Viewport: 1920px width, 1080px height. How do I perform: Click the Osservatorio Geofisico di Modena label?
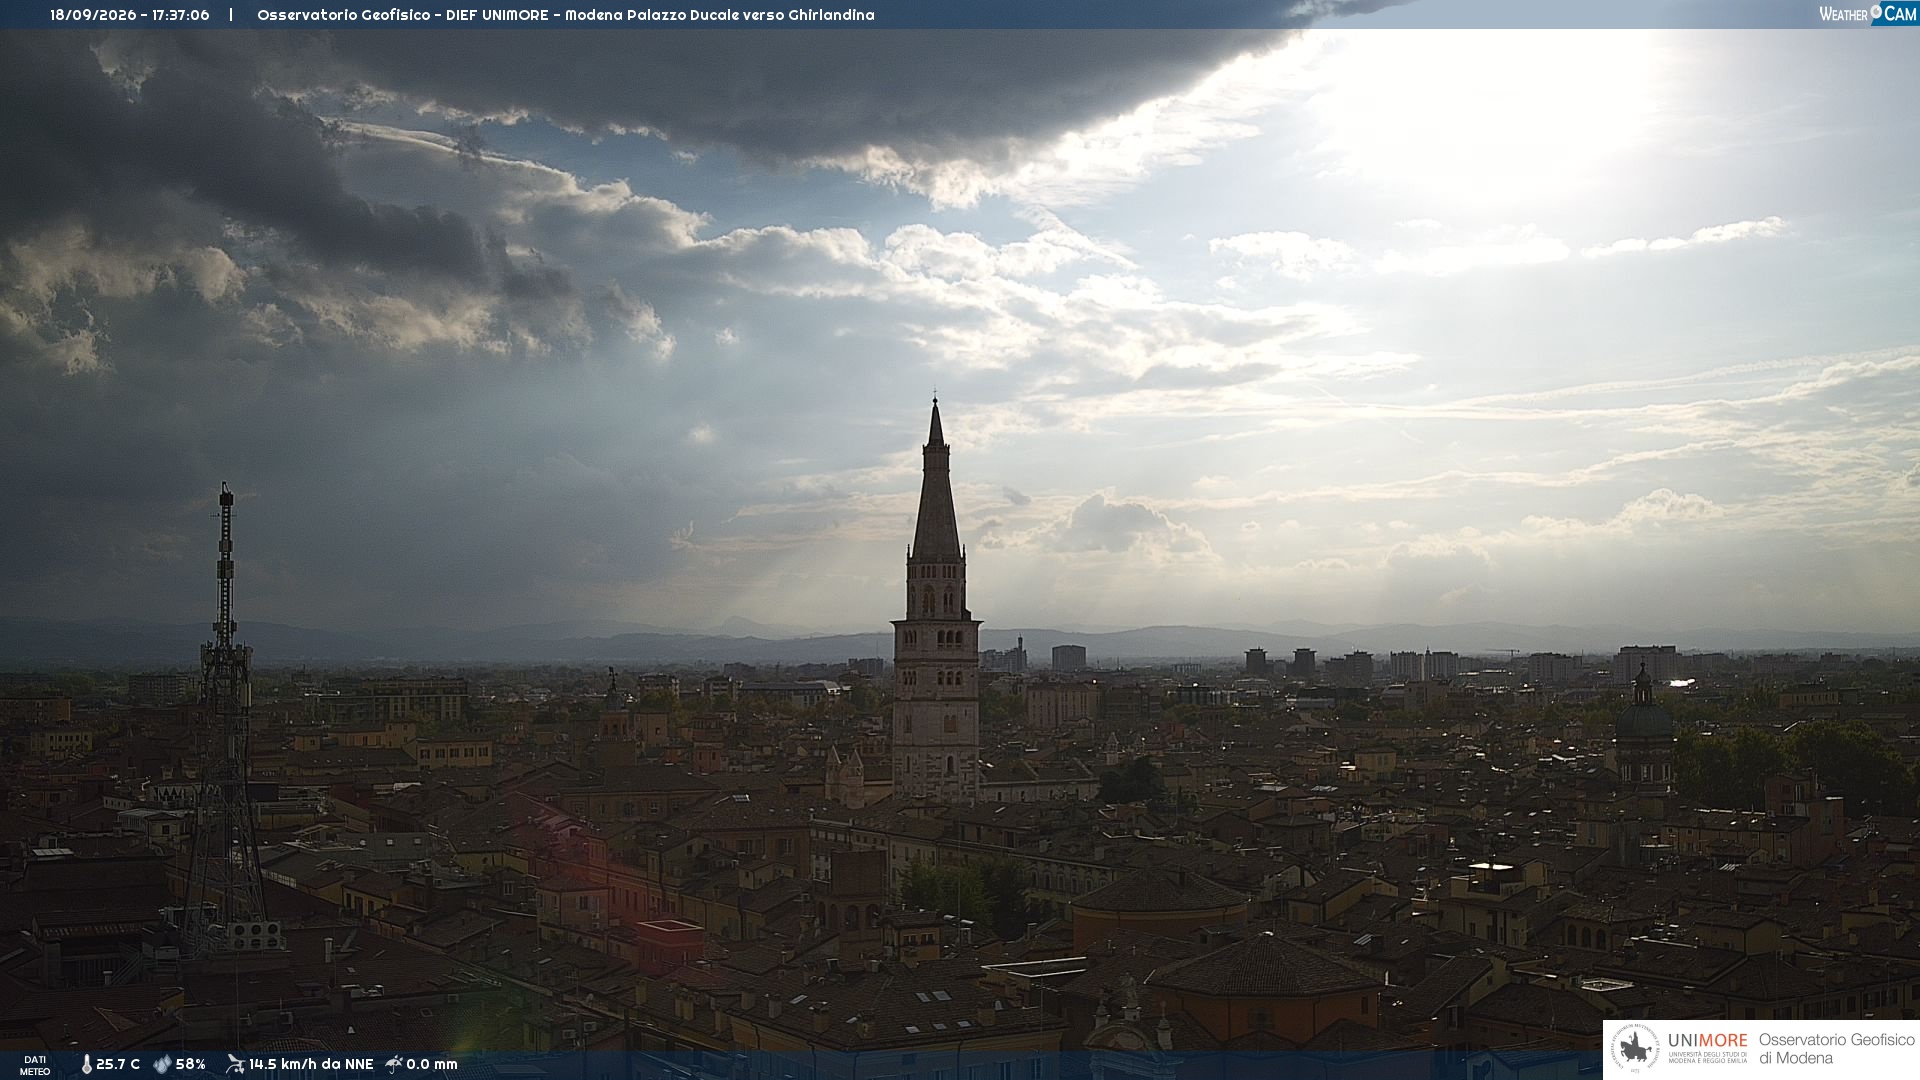click(x=1837, y=1049)
